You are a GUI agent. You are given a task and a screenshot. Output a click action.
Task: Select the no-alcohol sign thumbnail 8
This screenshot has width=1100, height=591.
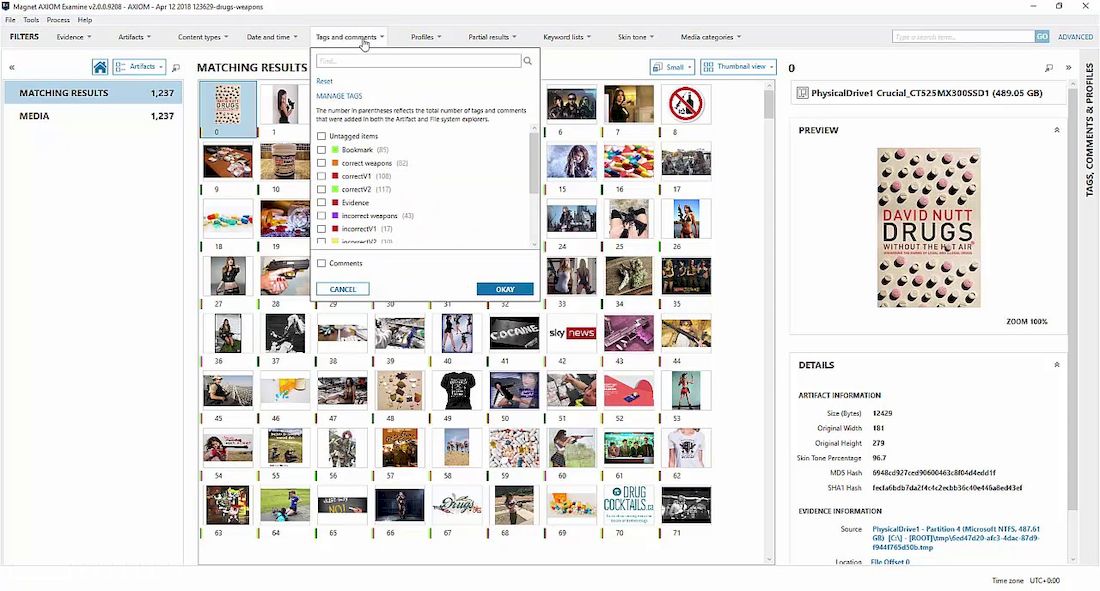pos(685,104)
